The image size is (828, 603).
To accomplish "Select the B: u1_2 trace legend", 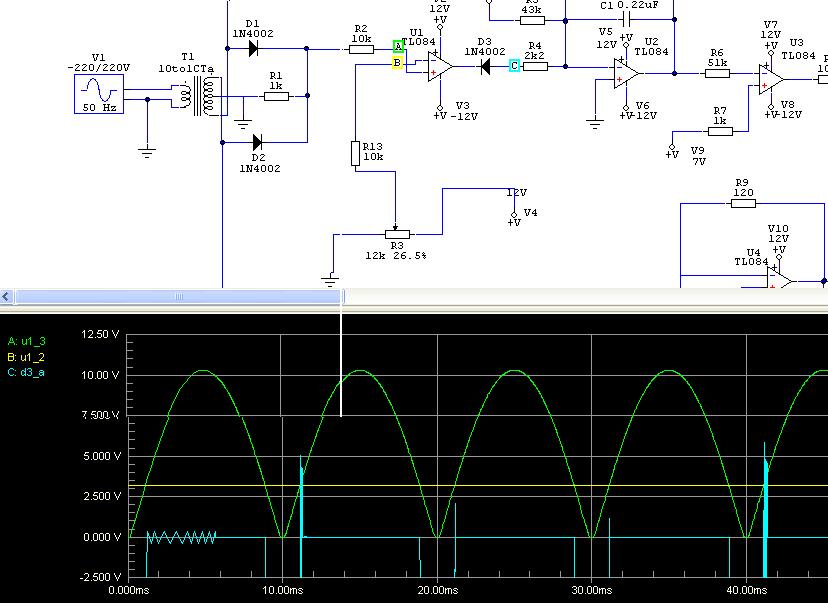I will click(26, 357).
